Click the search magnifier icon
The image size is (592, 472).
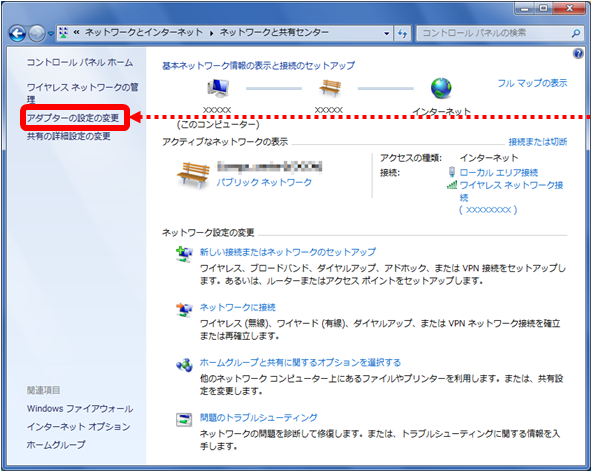[576, 33]
